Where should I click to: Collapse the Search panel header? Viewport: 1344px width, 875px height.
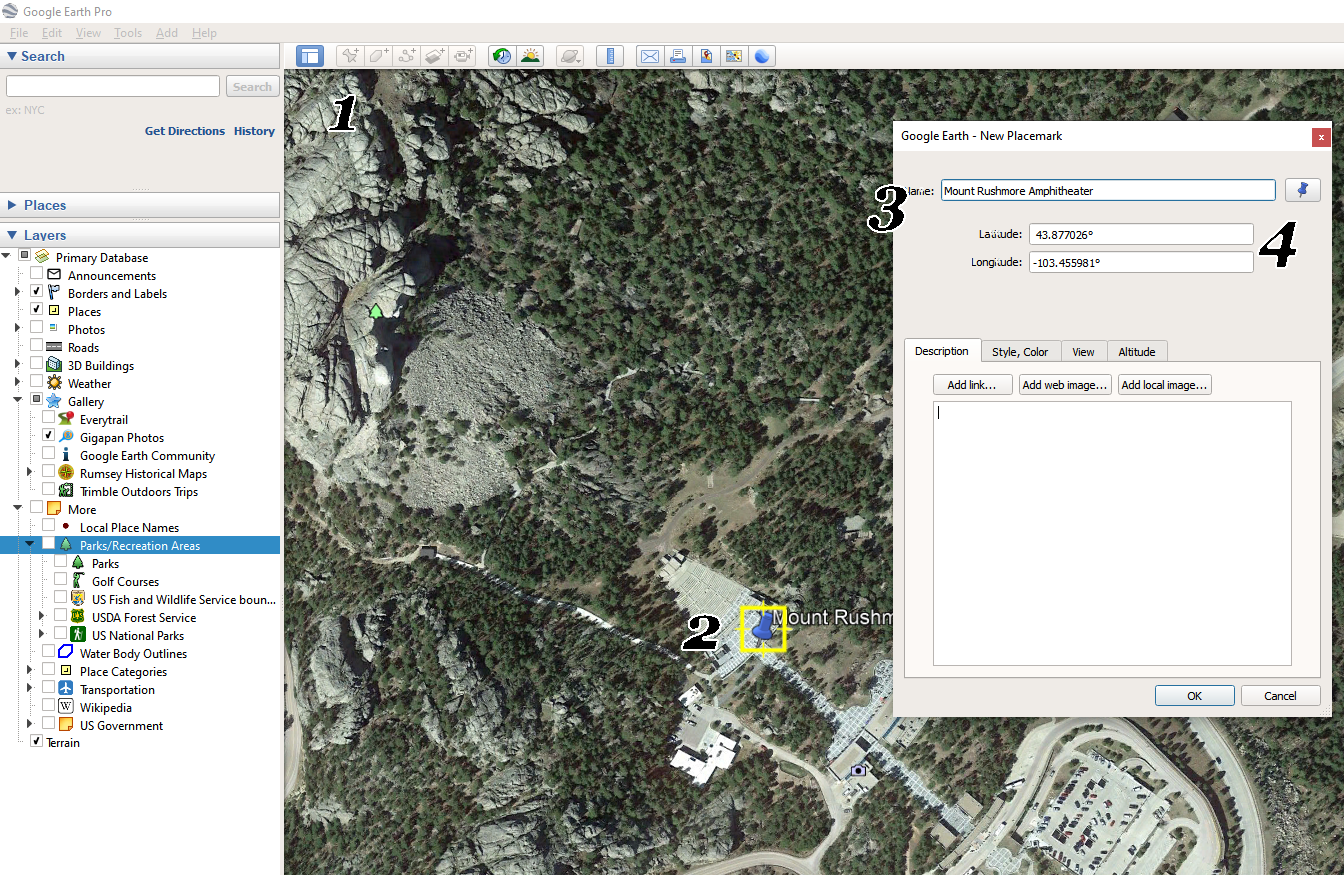[x=140, y=56]
